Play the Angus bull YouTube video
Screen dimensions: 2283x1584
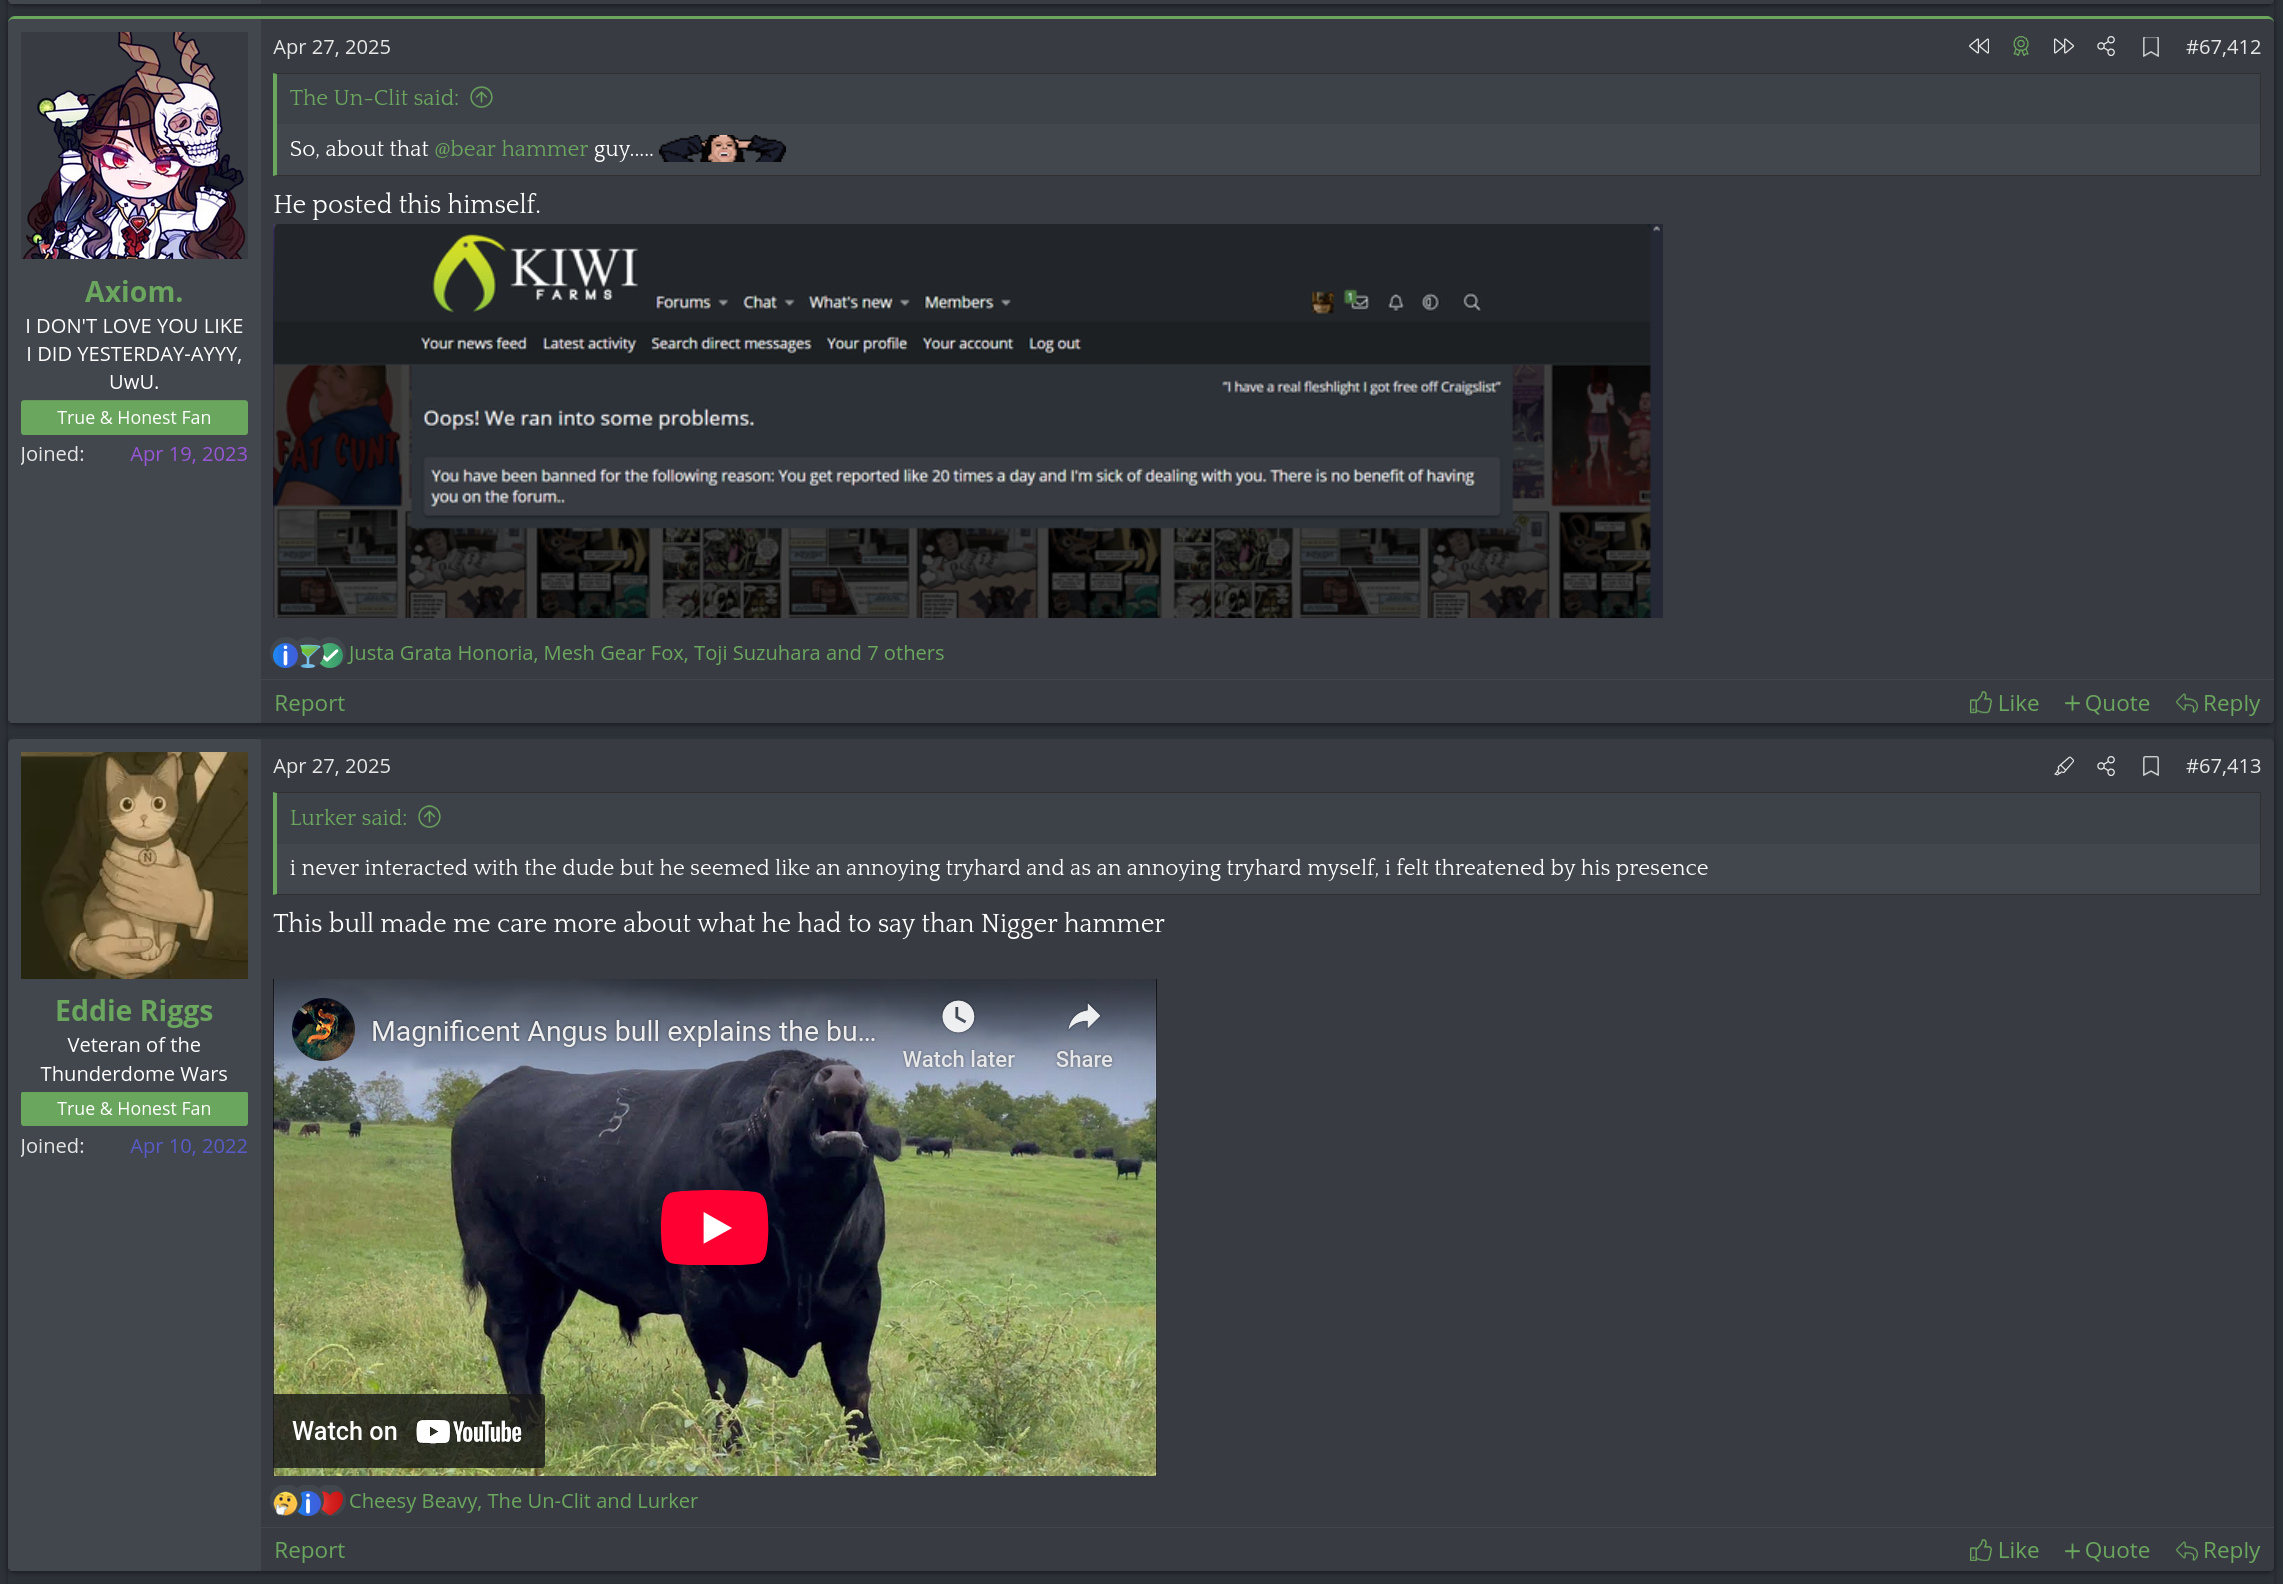click(714, 1227)
